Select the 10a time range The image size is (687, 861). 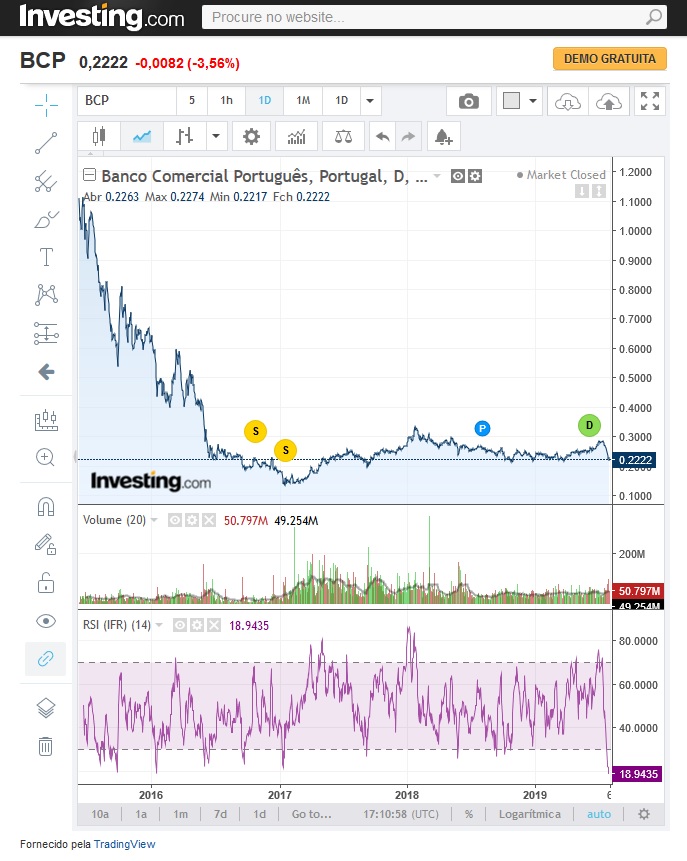click(100, 814)
